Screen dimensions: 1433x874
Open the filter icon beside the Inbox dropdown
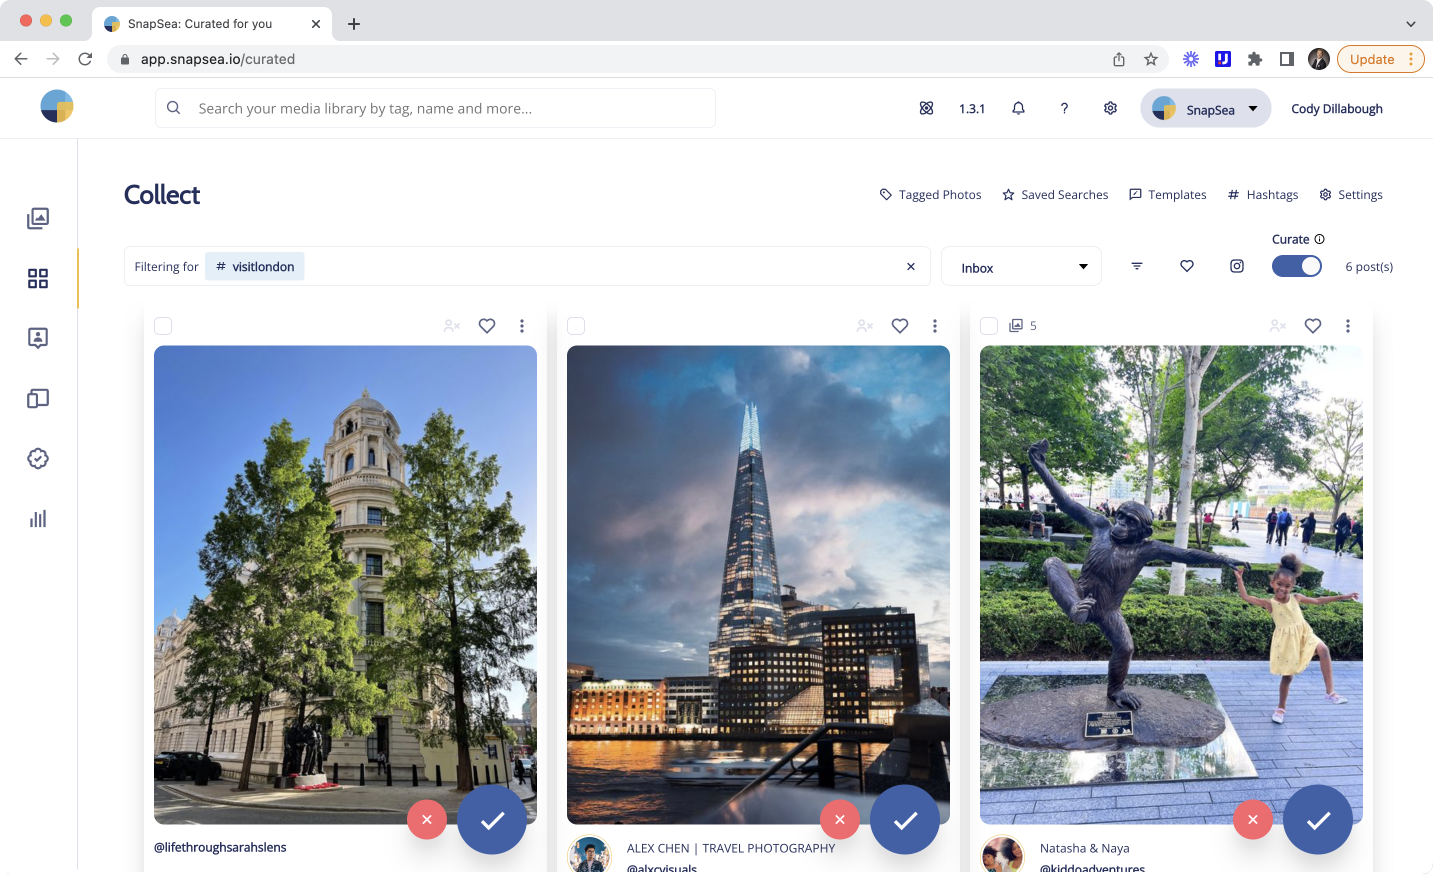1136,266
